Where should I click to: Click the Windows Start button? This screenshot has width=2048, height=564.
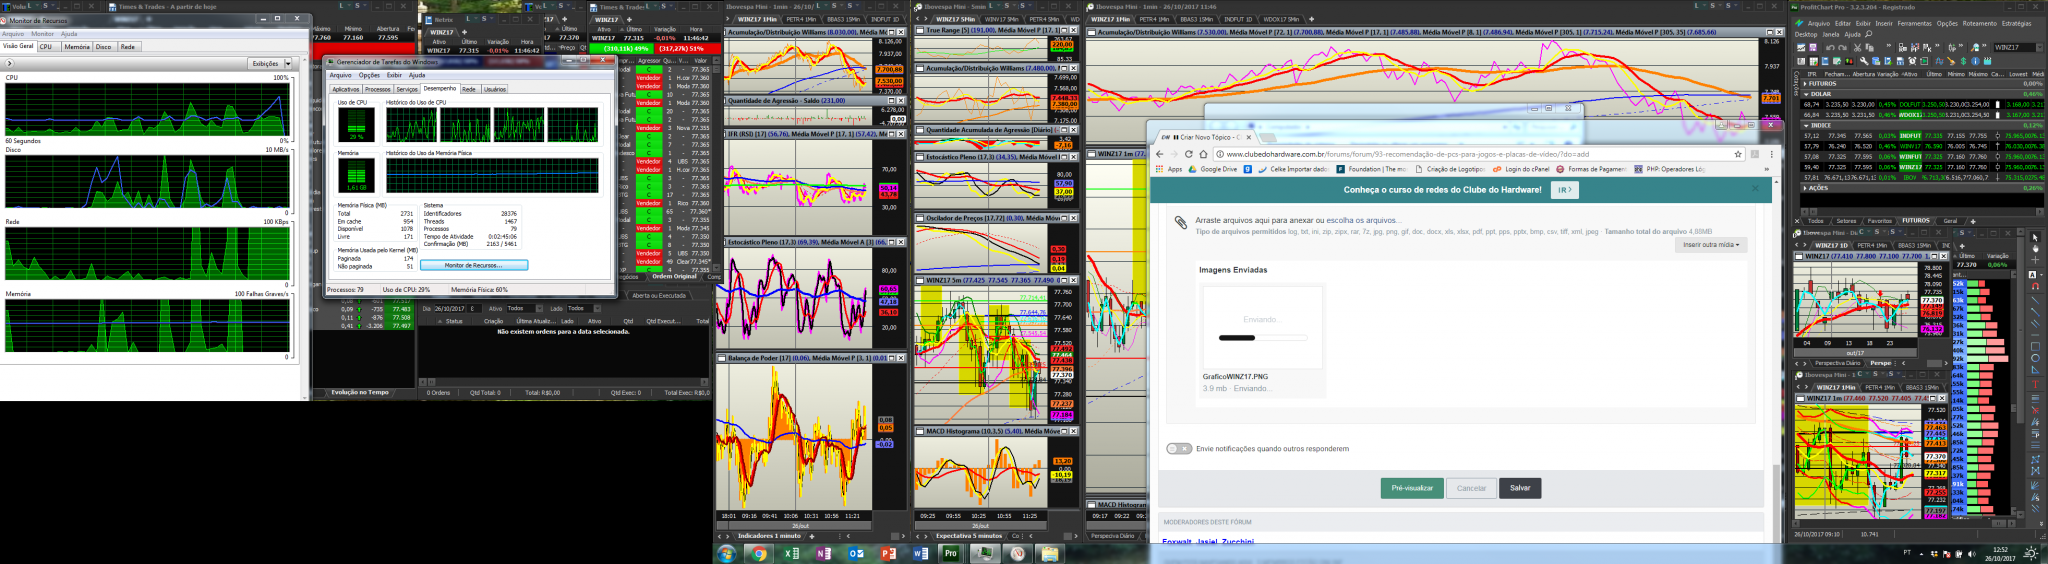coord(726,553)
